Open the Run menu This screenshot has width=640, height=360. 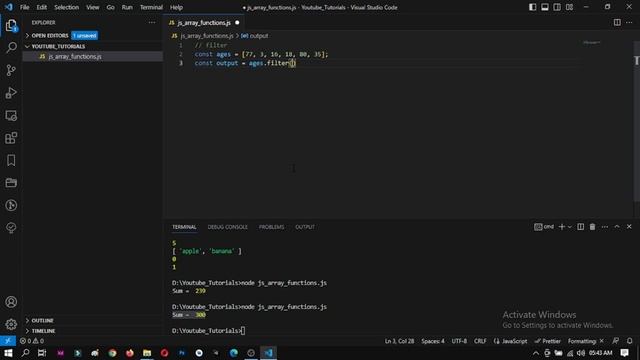[127, 7]
